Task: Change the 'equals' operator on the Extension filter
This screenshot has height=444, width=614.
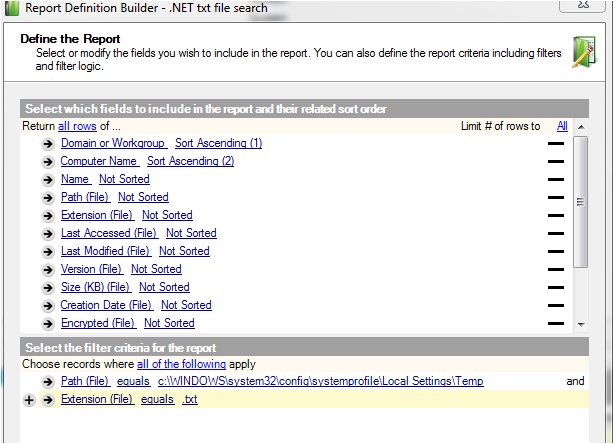Action: pyautogui.click(x=157, y=399)
